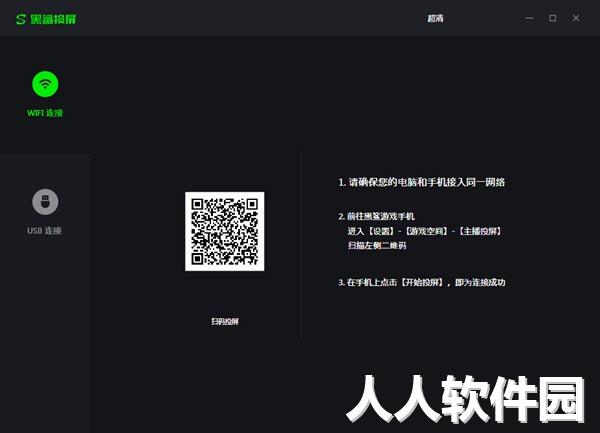Click step 3 text about 【开始投屏】
The width and height of the screenshot is (600, 433).
tap(422, 282)
